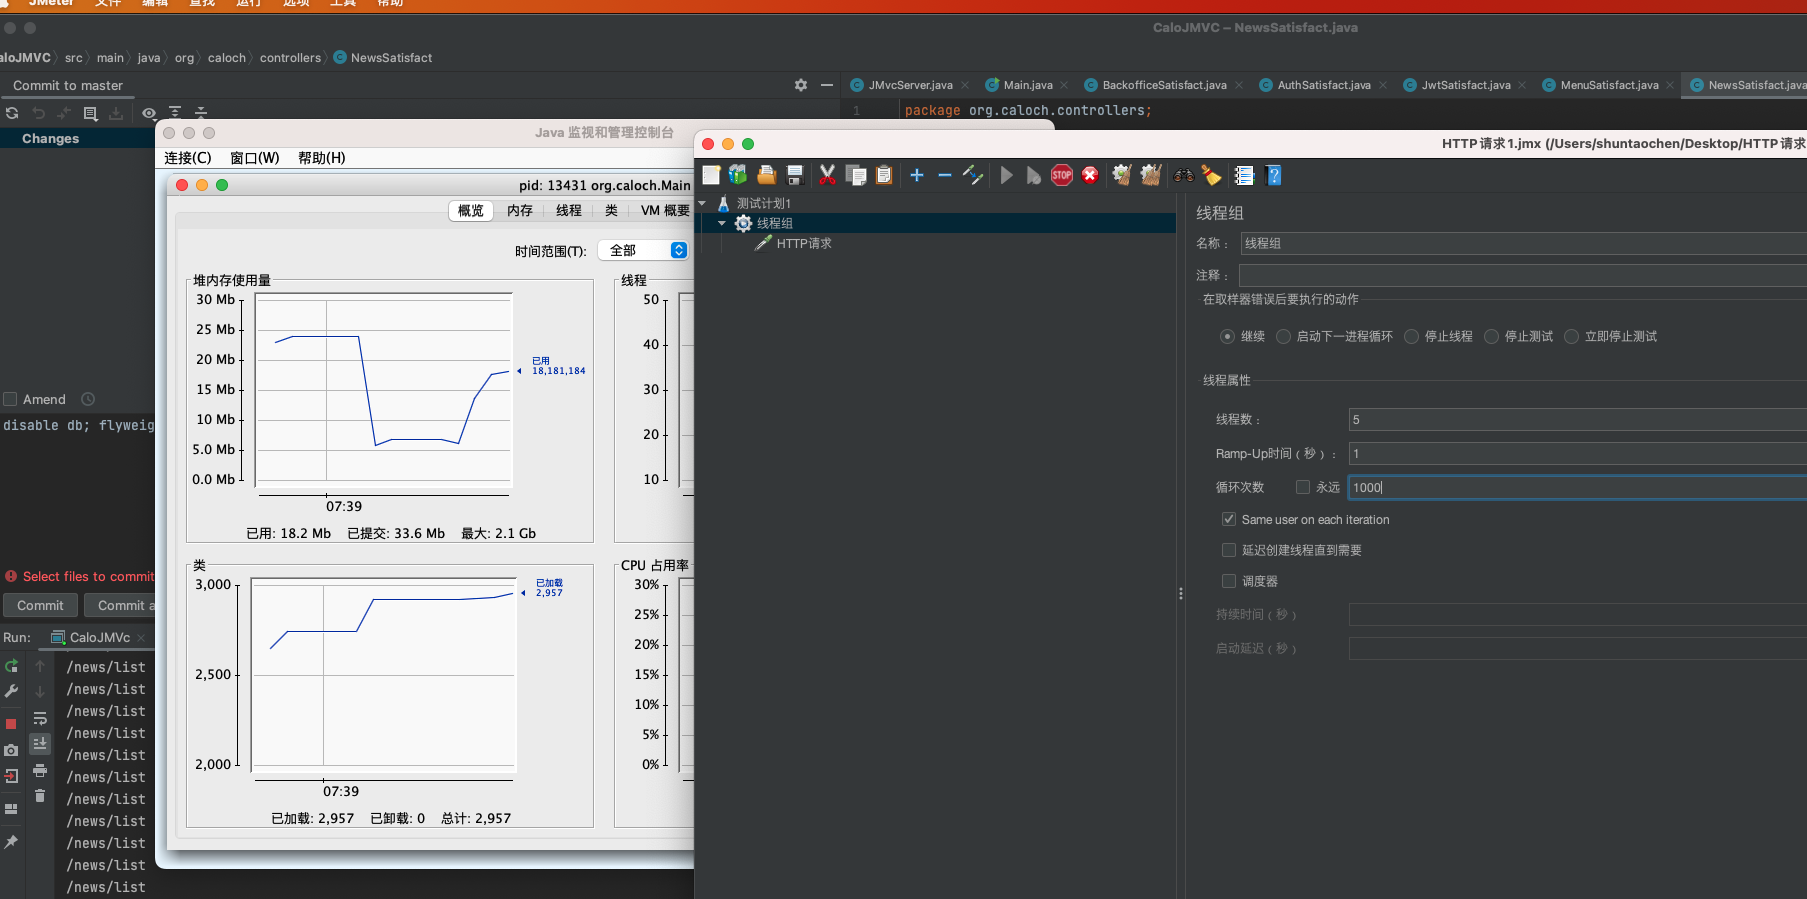Click the Clear All double broom icon
The image size is (1807, 899).
tap(1151, 175)
